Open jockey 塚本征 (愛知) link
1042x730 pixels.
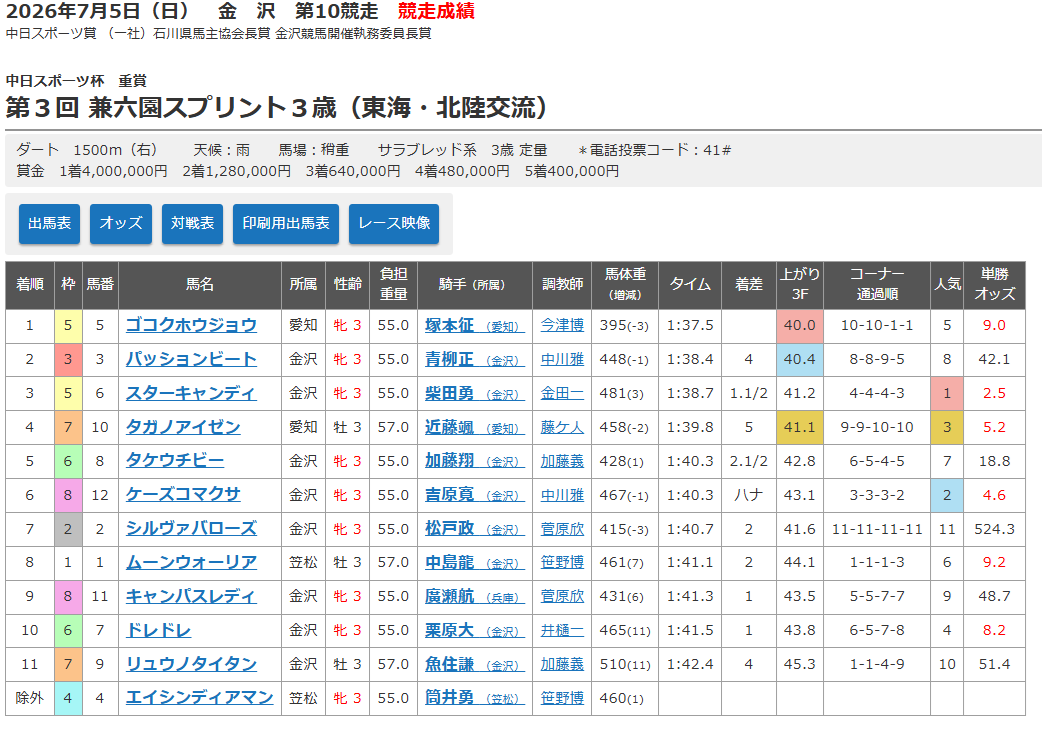(x=474, y=325)
